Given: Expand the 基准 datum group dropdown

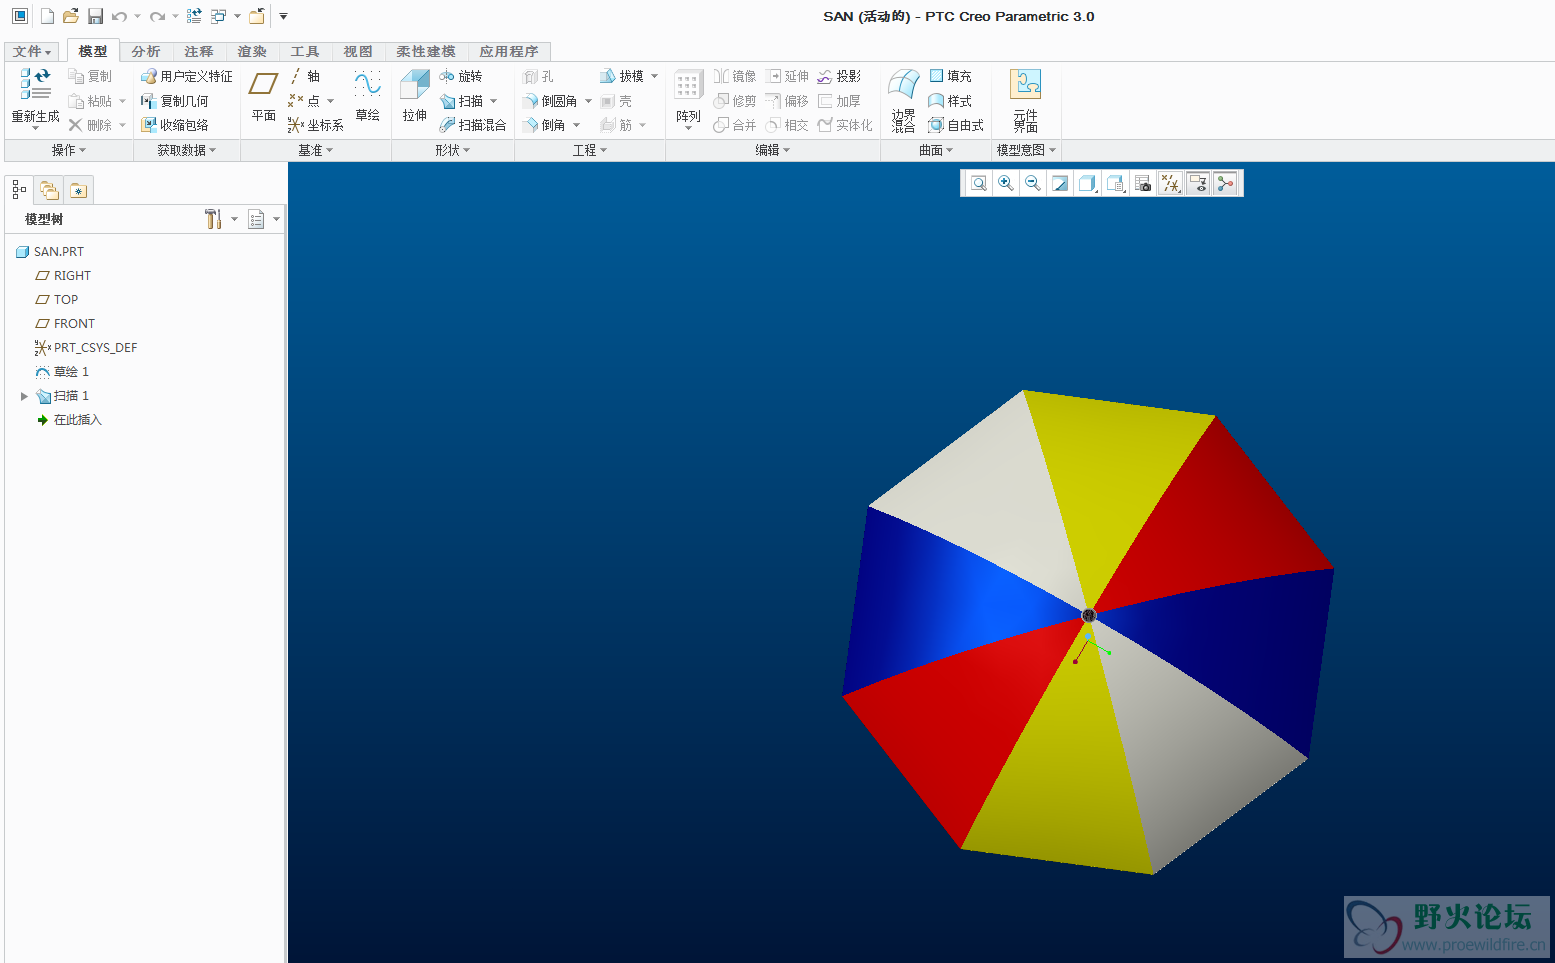Looking at the screenshot, I should click(x=316, y=150).
